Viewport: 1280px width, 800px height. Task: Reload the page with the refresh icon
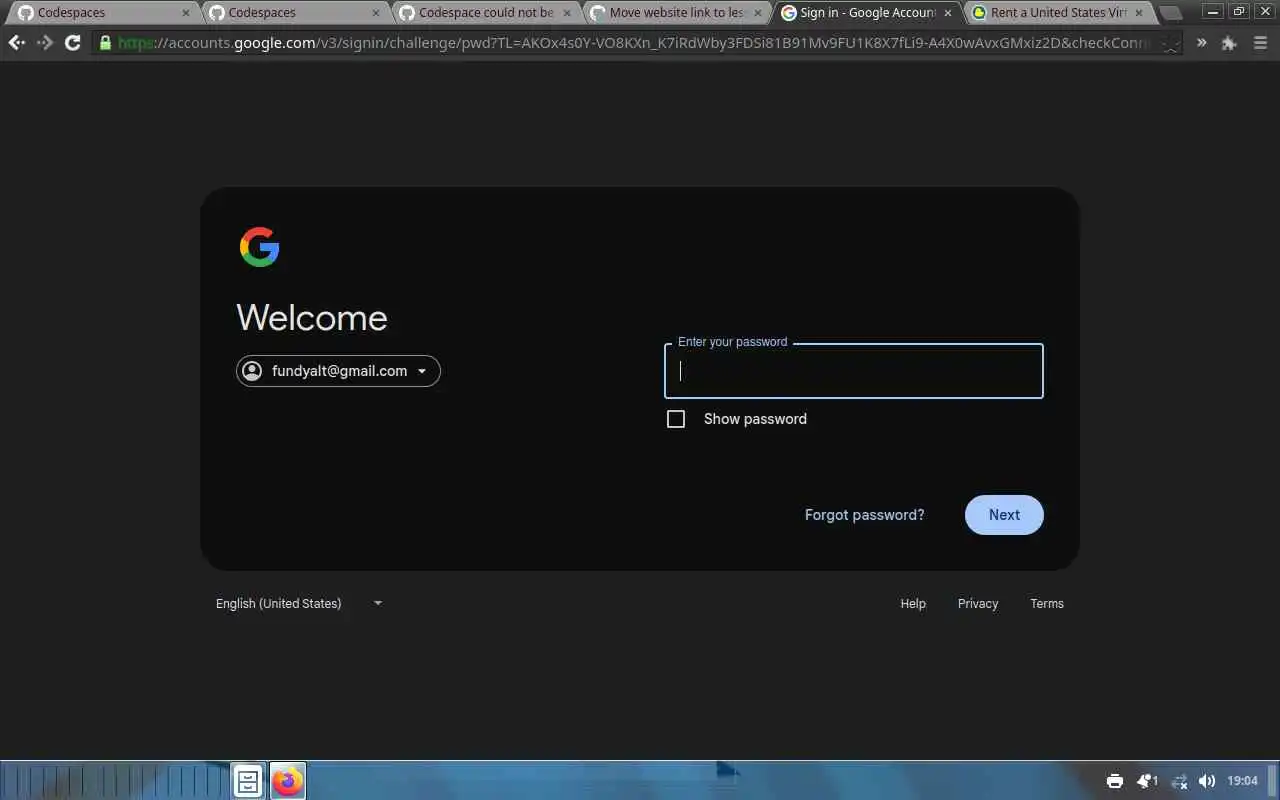(x=73, y=43)
